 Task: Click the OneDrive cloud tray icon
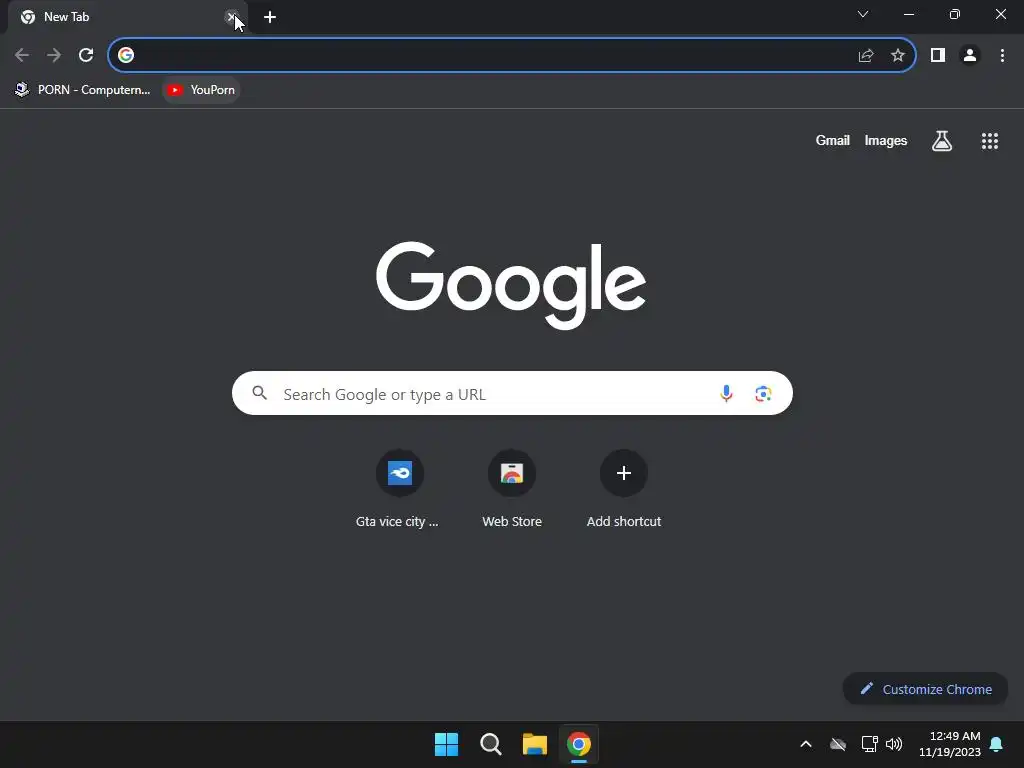pos(838,744)
